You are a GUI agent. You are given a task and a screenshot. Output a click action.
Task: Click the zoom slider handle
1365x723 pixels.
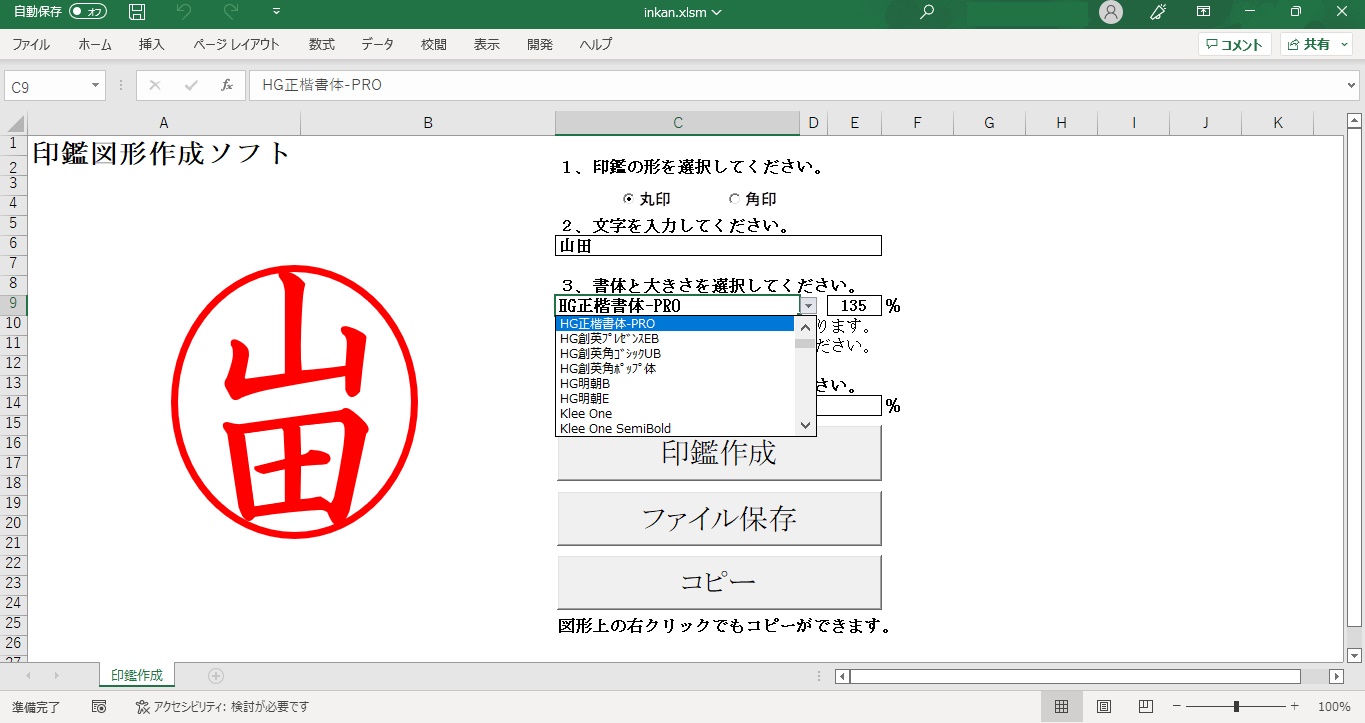(x=1236, y=706)
